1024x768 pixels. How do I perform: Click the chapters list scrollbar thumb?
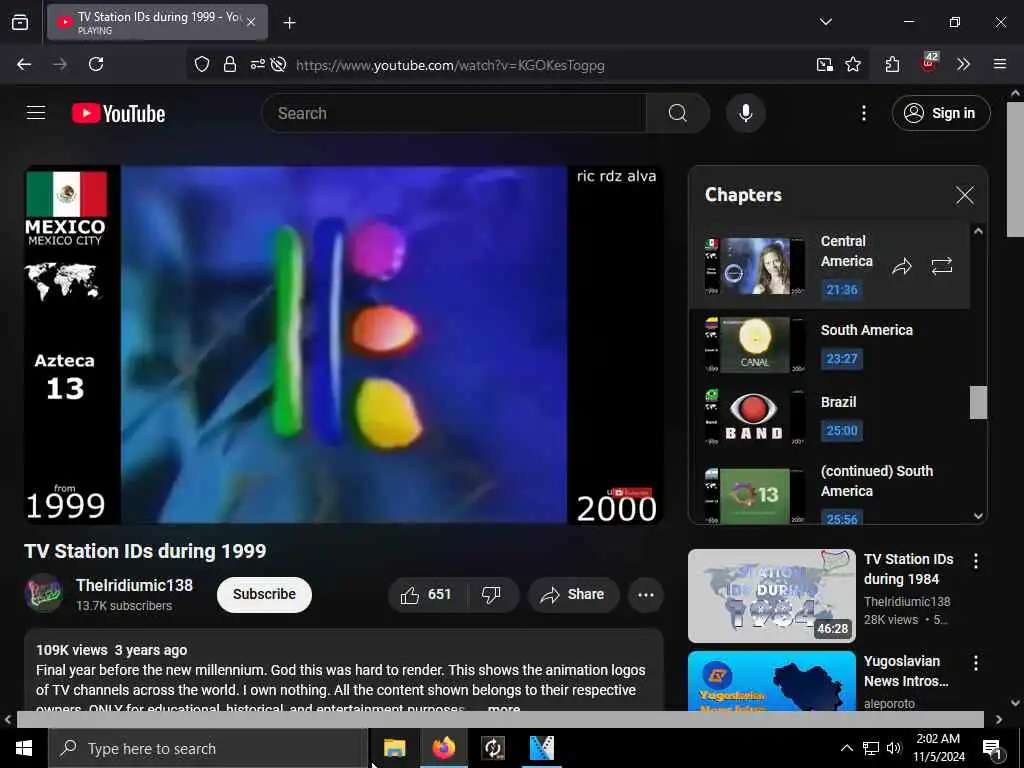click(978, 402)
